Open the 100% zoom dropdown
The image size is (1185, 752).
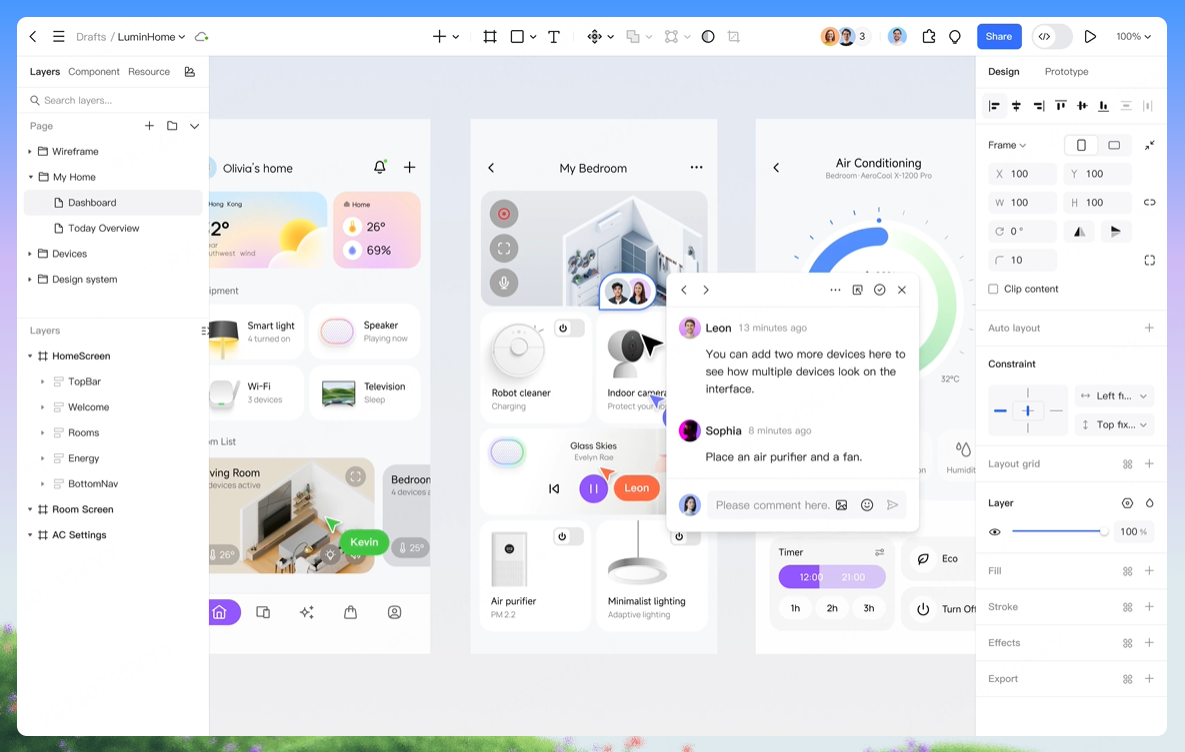pos(1134,36)
